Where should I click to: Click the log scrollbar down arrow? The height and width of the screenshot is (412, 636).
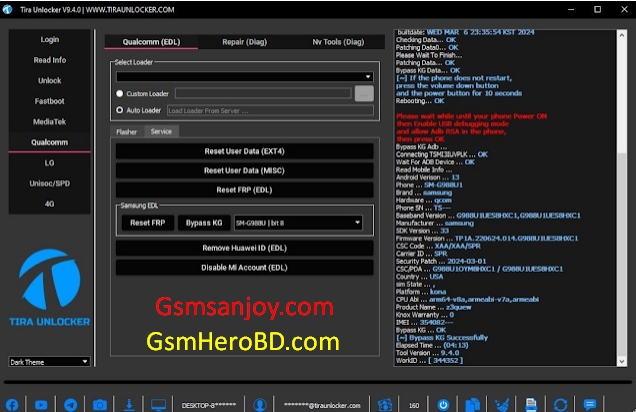[622, 361]
